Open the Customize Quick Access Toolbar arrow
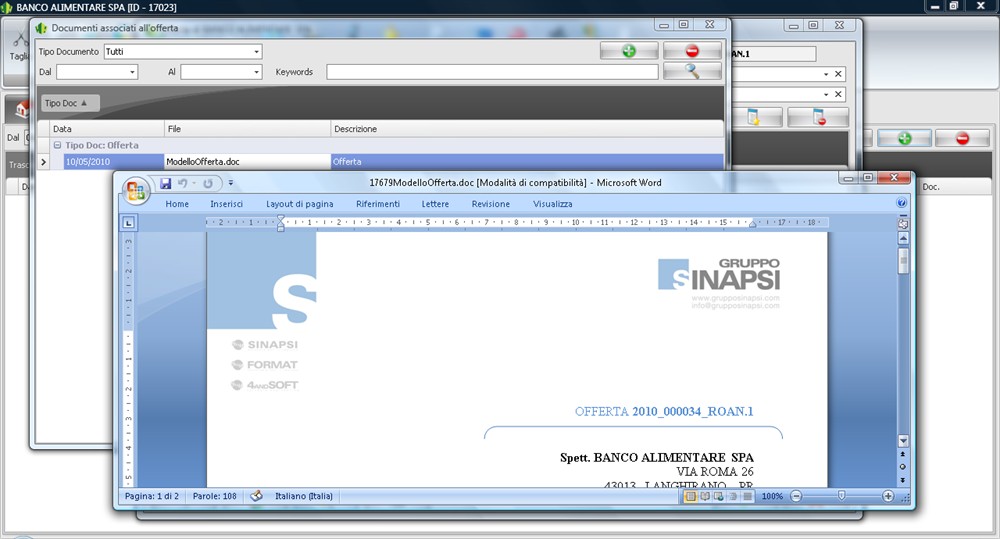 point(230,183)
